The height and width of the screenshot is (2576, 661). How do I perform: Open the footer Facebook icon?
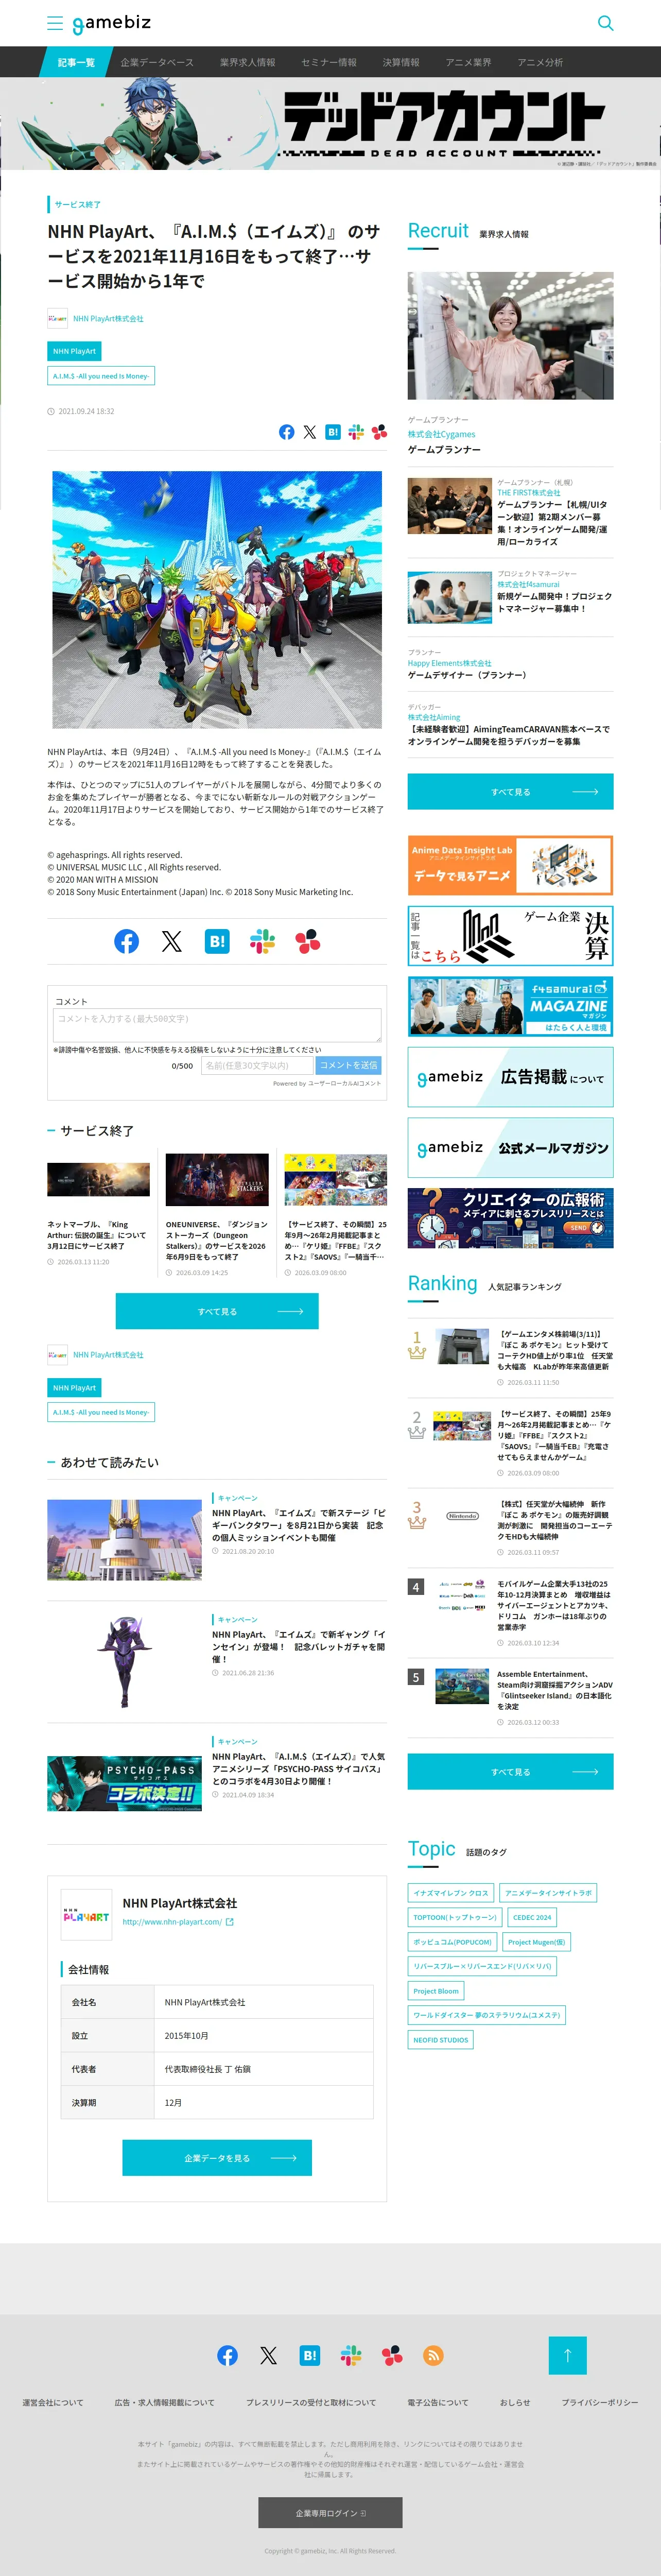point(228,2355)
